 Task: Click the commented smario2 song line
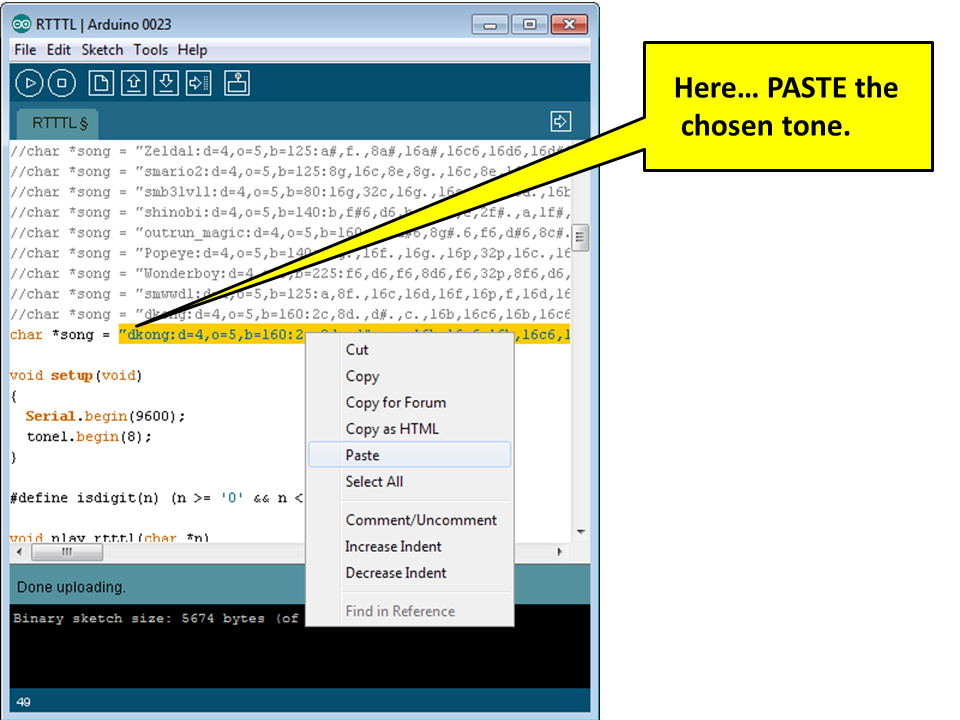[x=290, y=171]
